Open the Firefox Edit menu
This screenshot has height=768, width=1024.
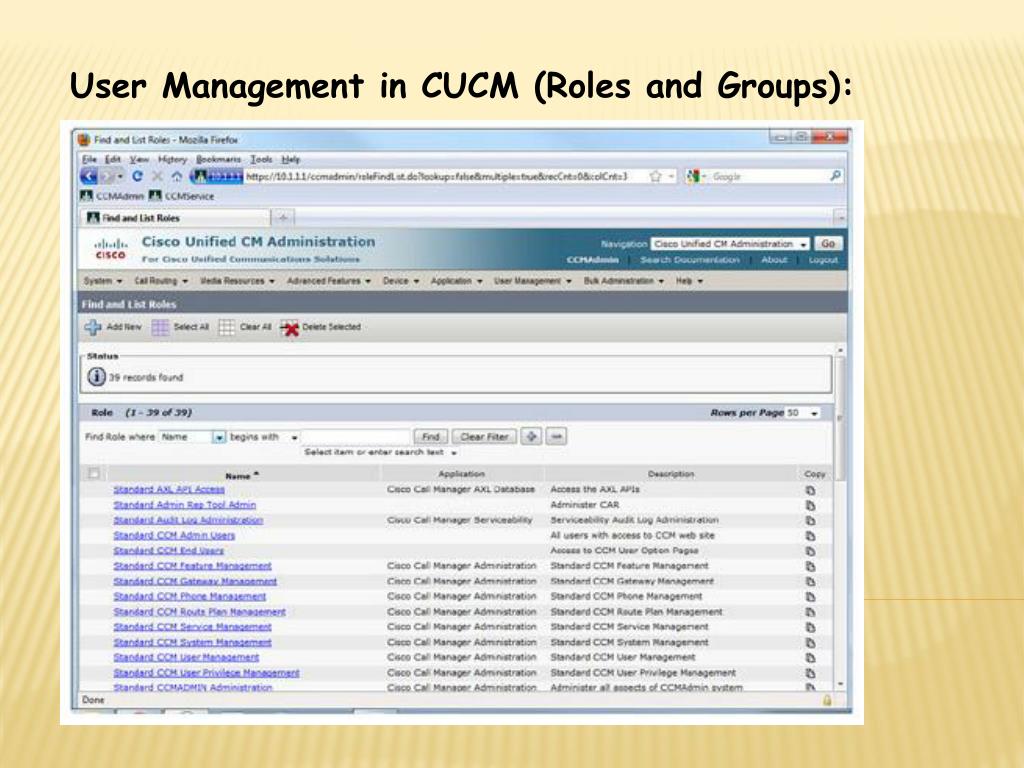[113, 159]
